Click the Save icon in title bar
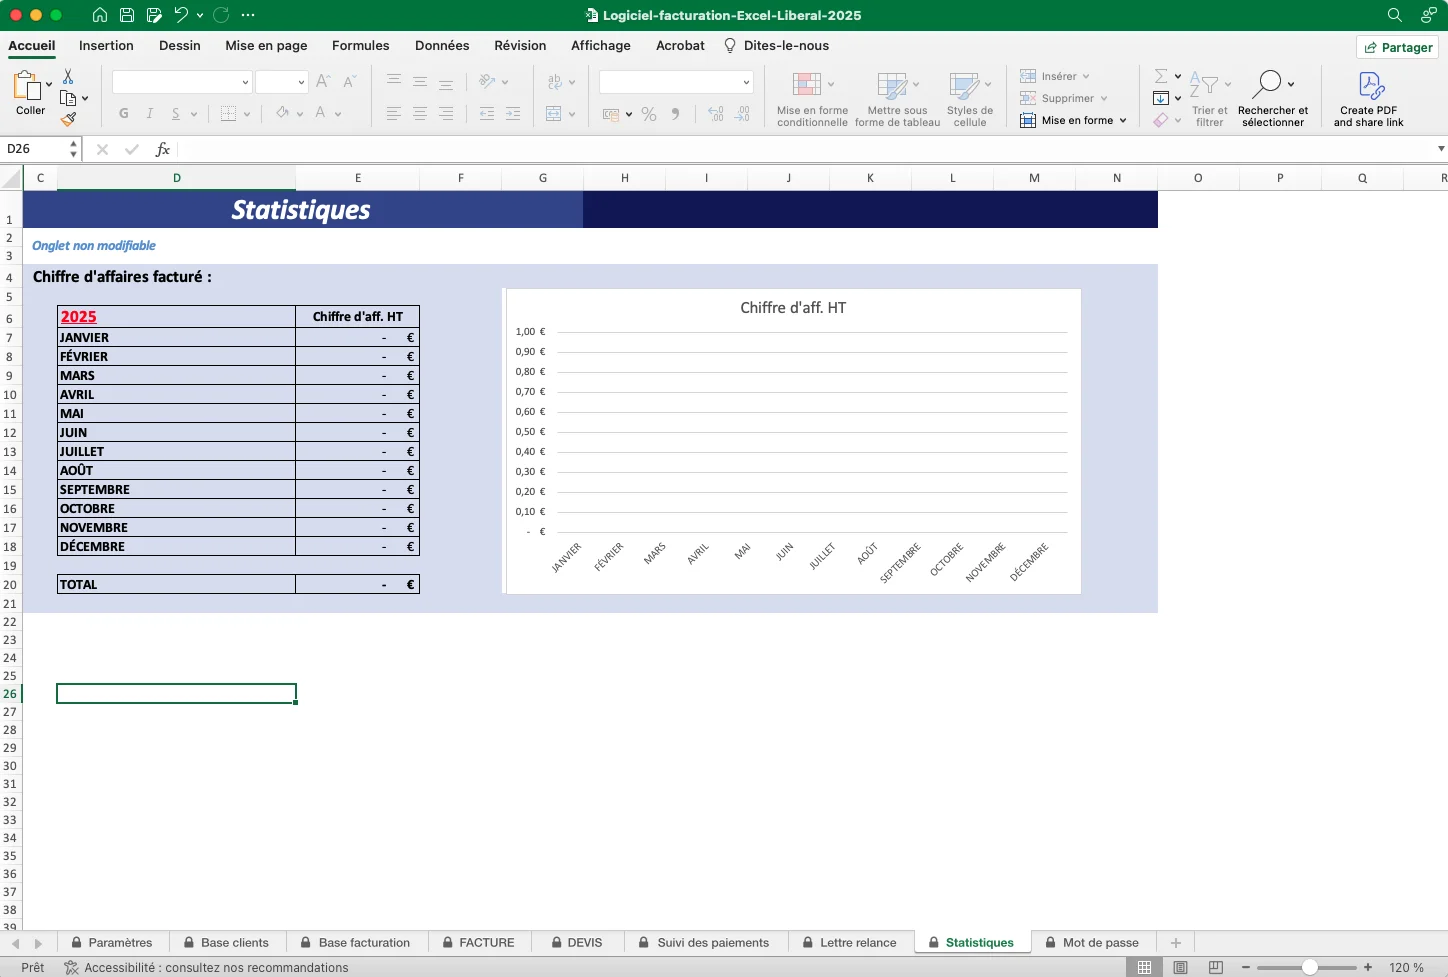 click(x=127, y=15)
